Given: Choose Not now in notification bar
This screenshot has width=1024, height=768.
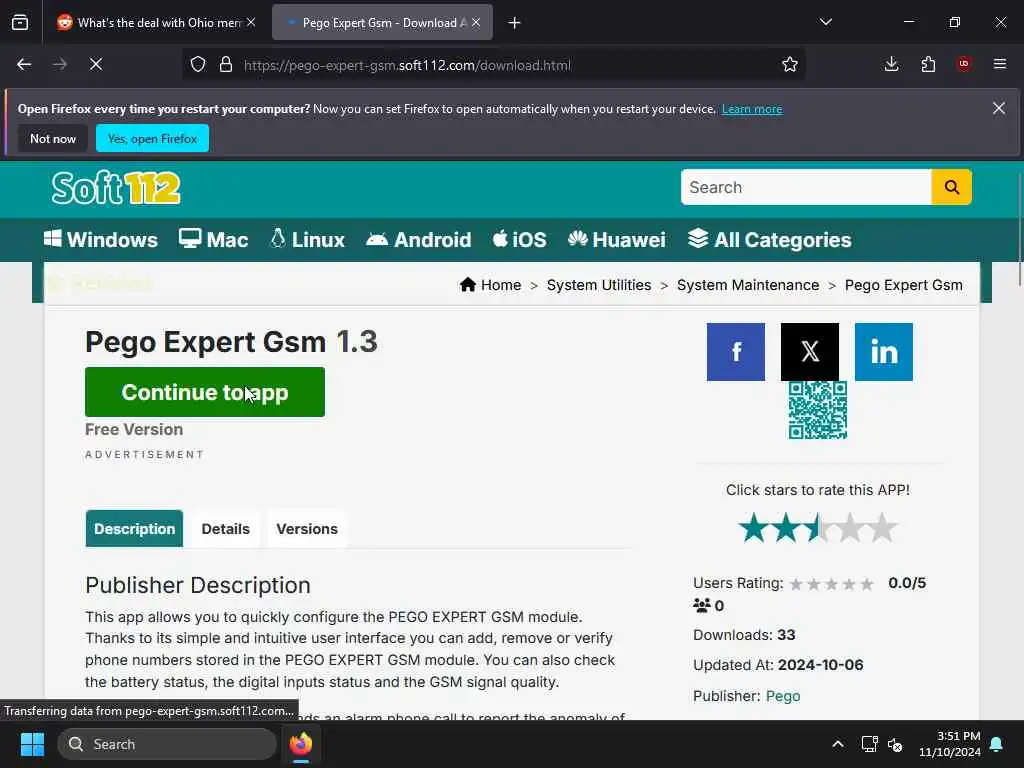Looking at the screenshot, I should (53, 138).
